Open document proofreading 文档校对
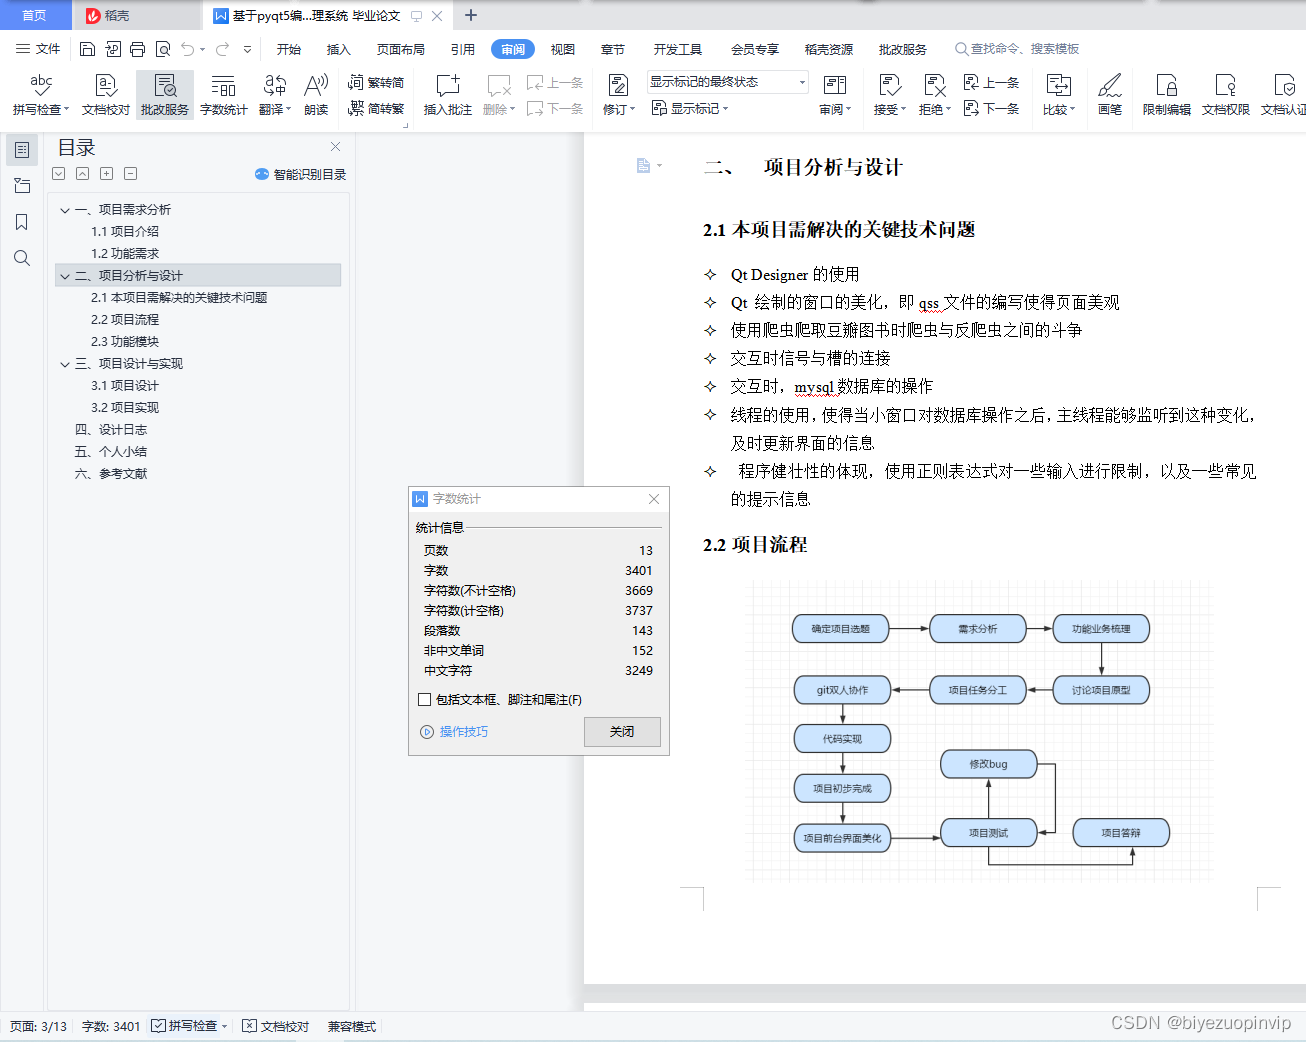Screen dimensions: 1306x1042 (104, 95)
